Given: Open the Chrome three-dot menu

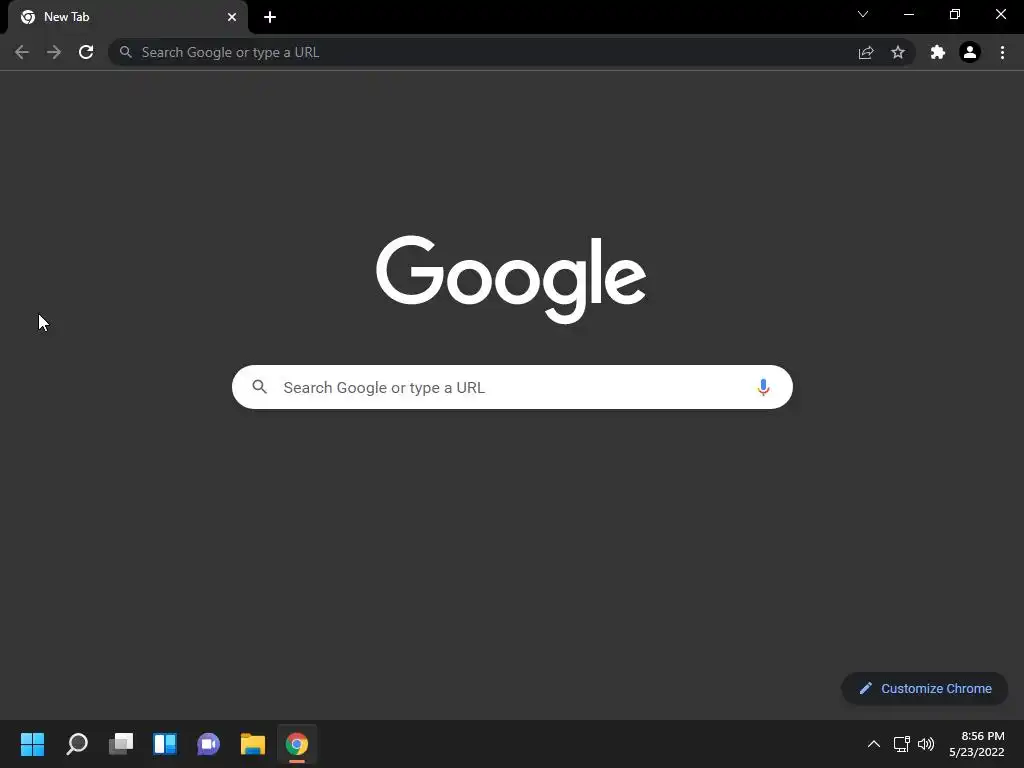Looking at the screenshot, I should coord(1002,52).
